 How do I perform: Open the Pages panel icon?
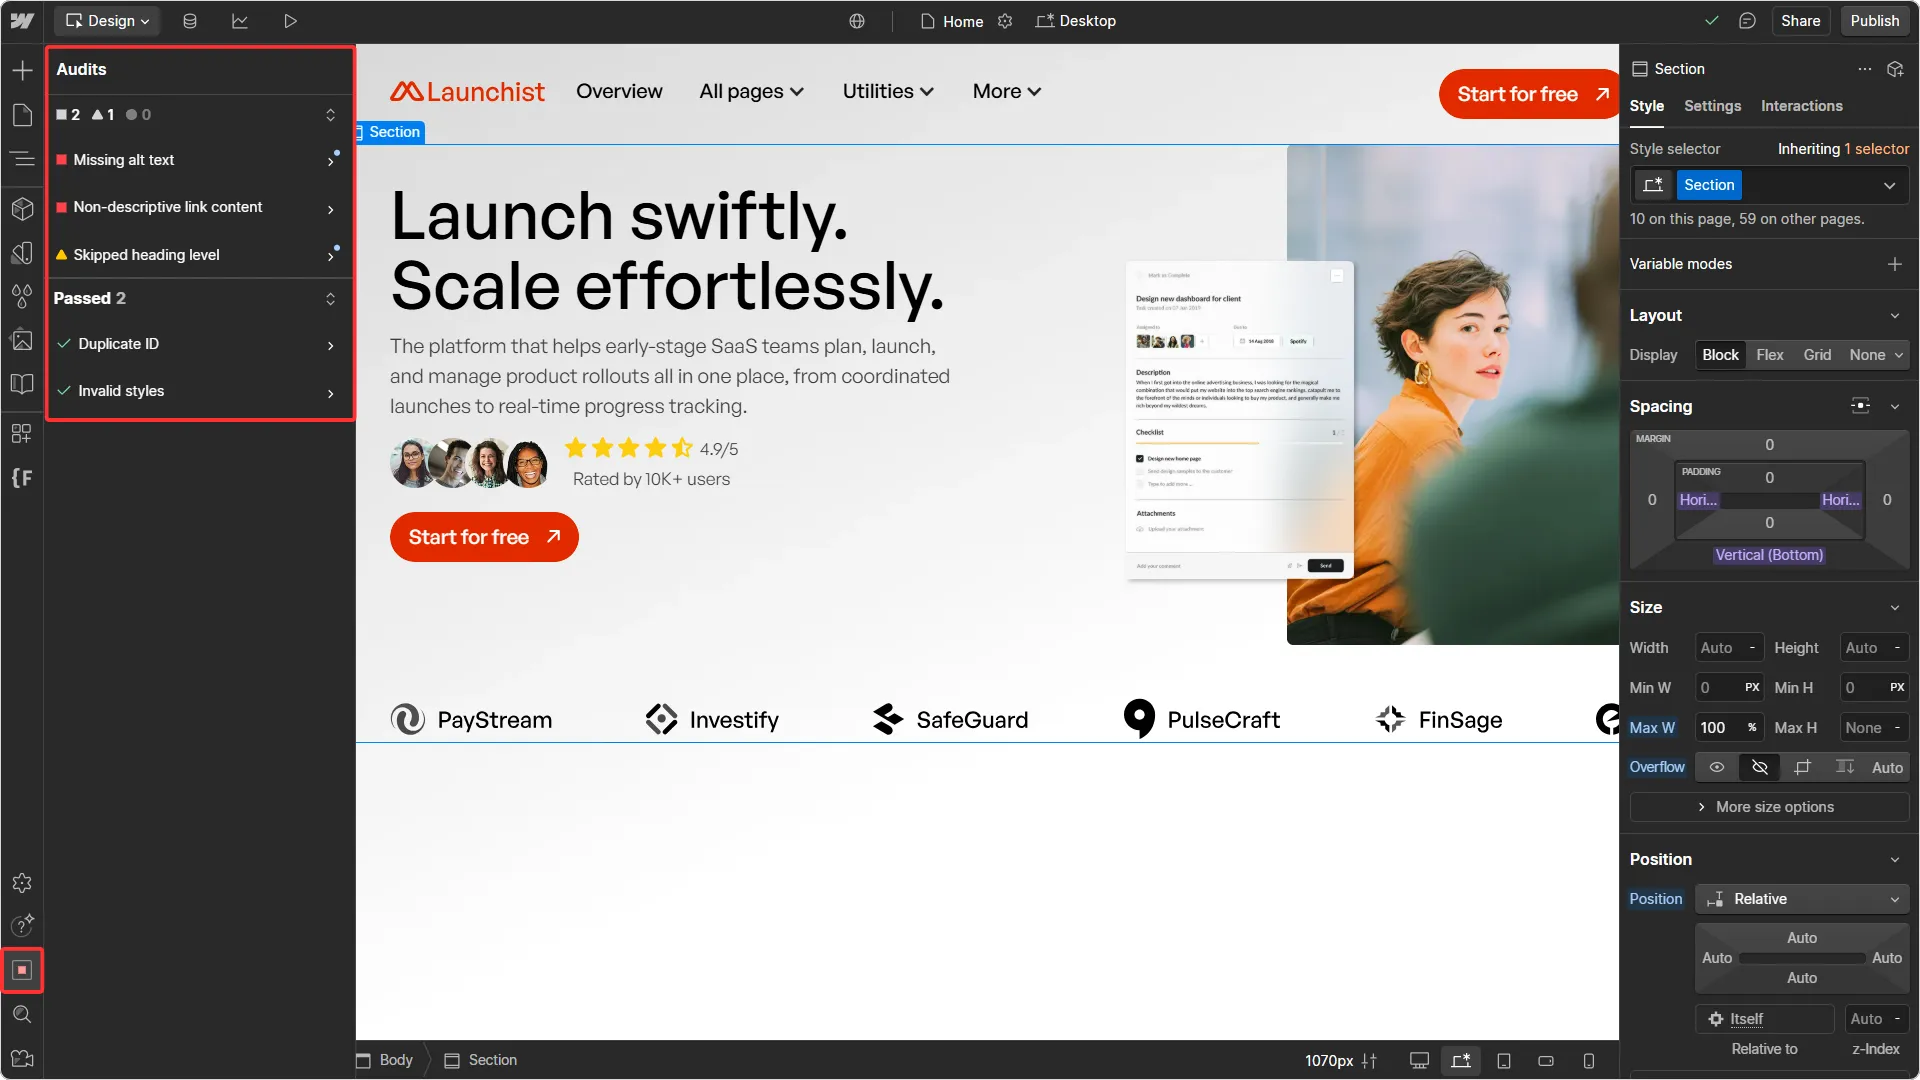(x=22, y=115)
